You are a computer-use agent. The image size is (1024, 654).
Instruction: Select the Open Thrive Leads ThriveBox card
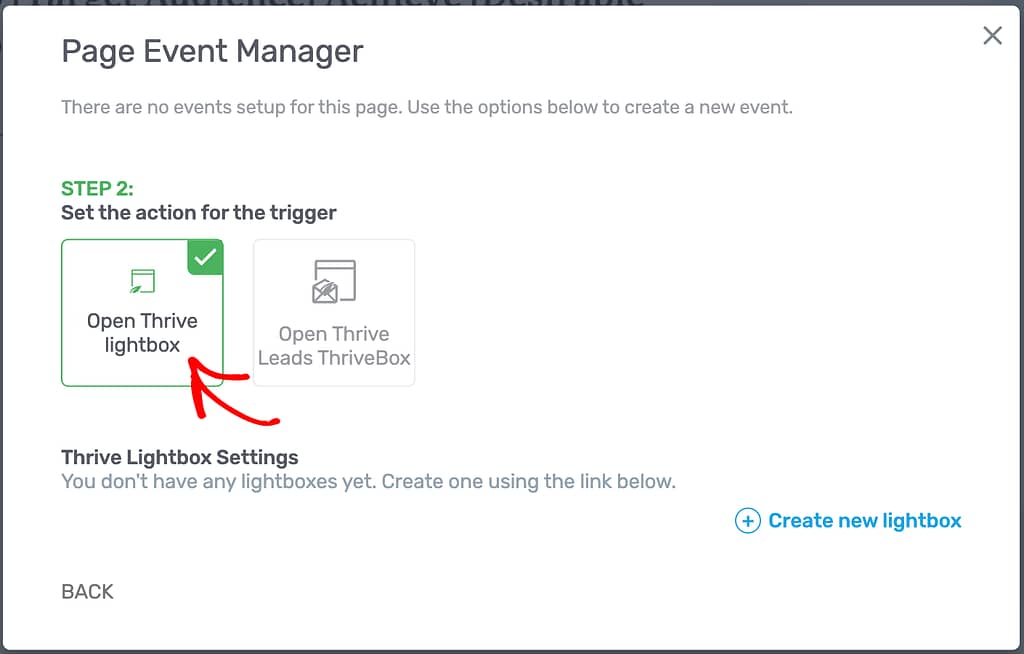(334, 313)
